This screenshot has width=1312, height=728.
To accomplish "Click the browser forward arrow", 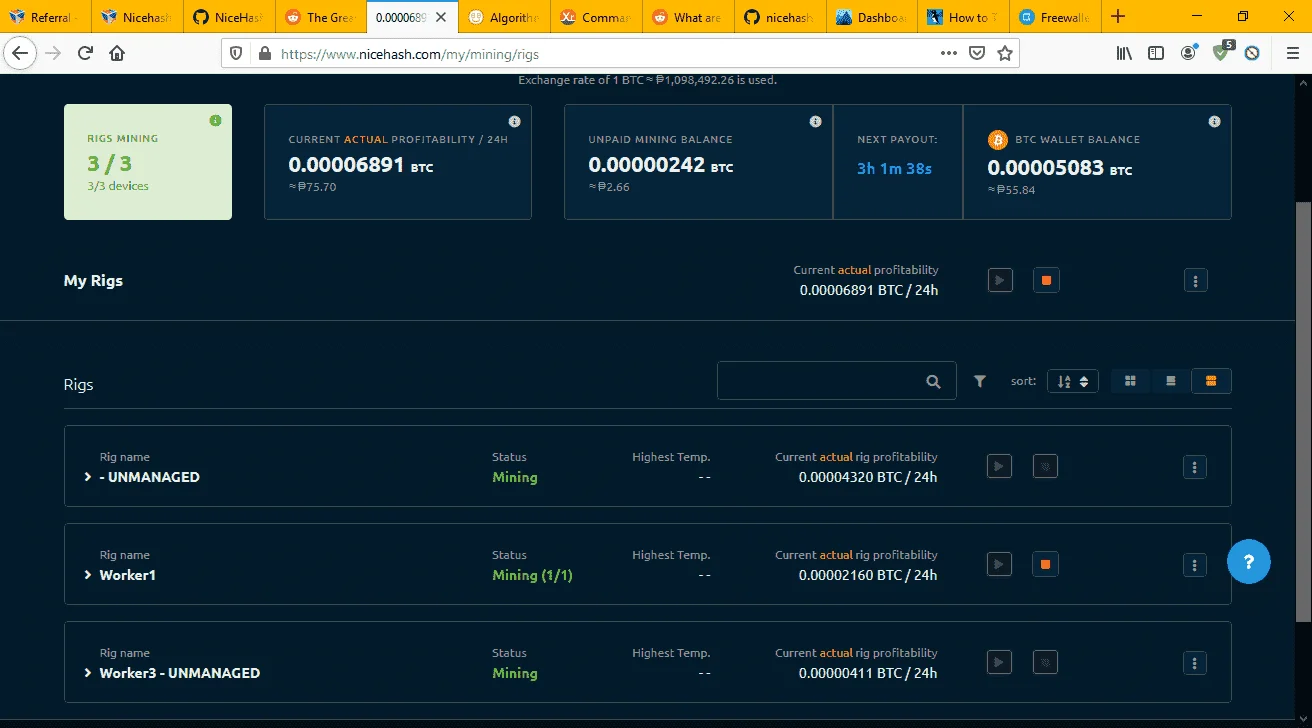I will coord(54,53).
